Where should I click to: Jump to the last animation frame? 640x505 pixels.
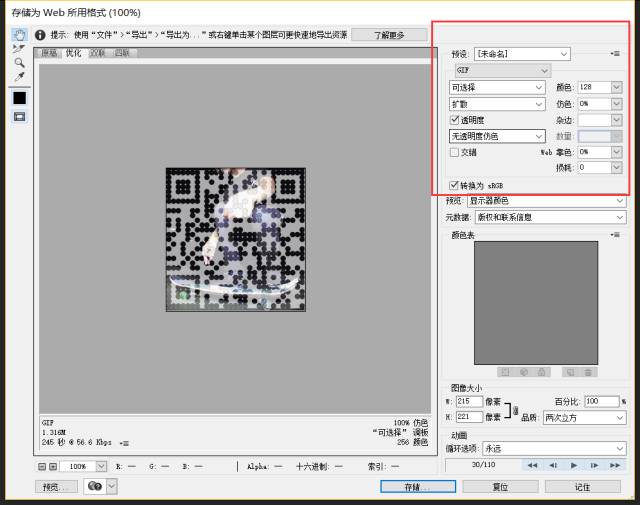pyautogui.click(x=615, y=465)
